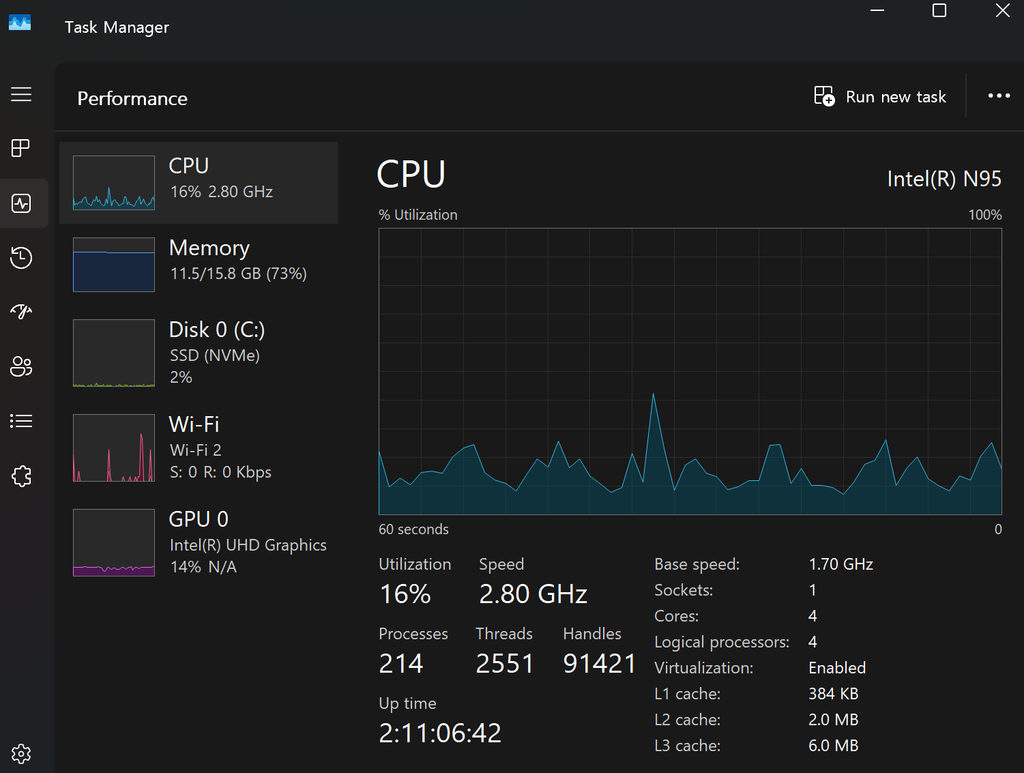Viewport: 1024px width, 773px height.
Task: Open the Details list page icon
Action: coord(21,421)
